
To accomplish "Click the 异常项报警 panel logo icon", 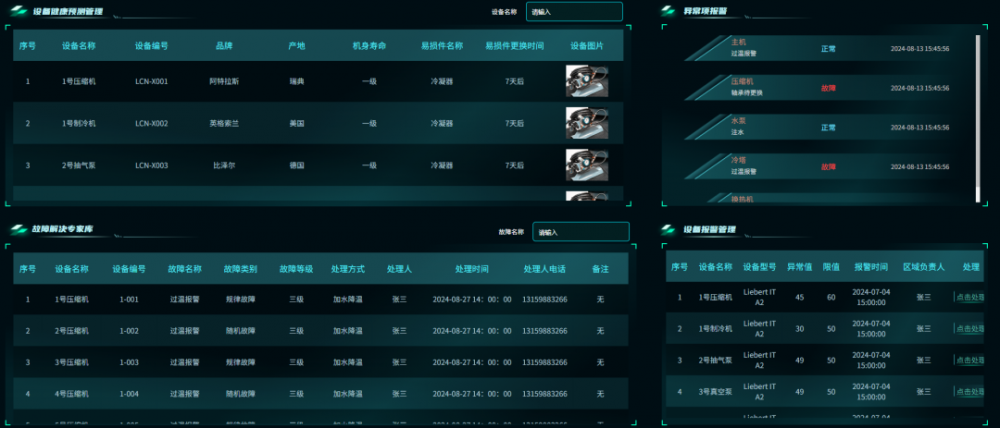I will point(668,11).
